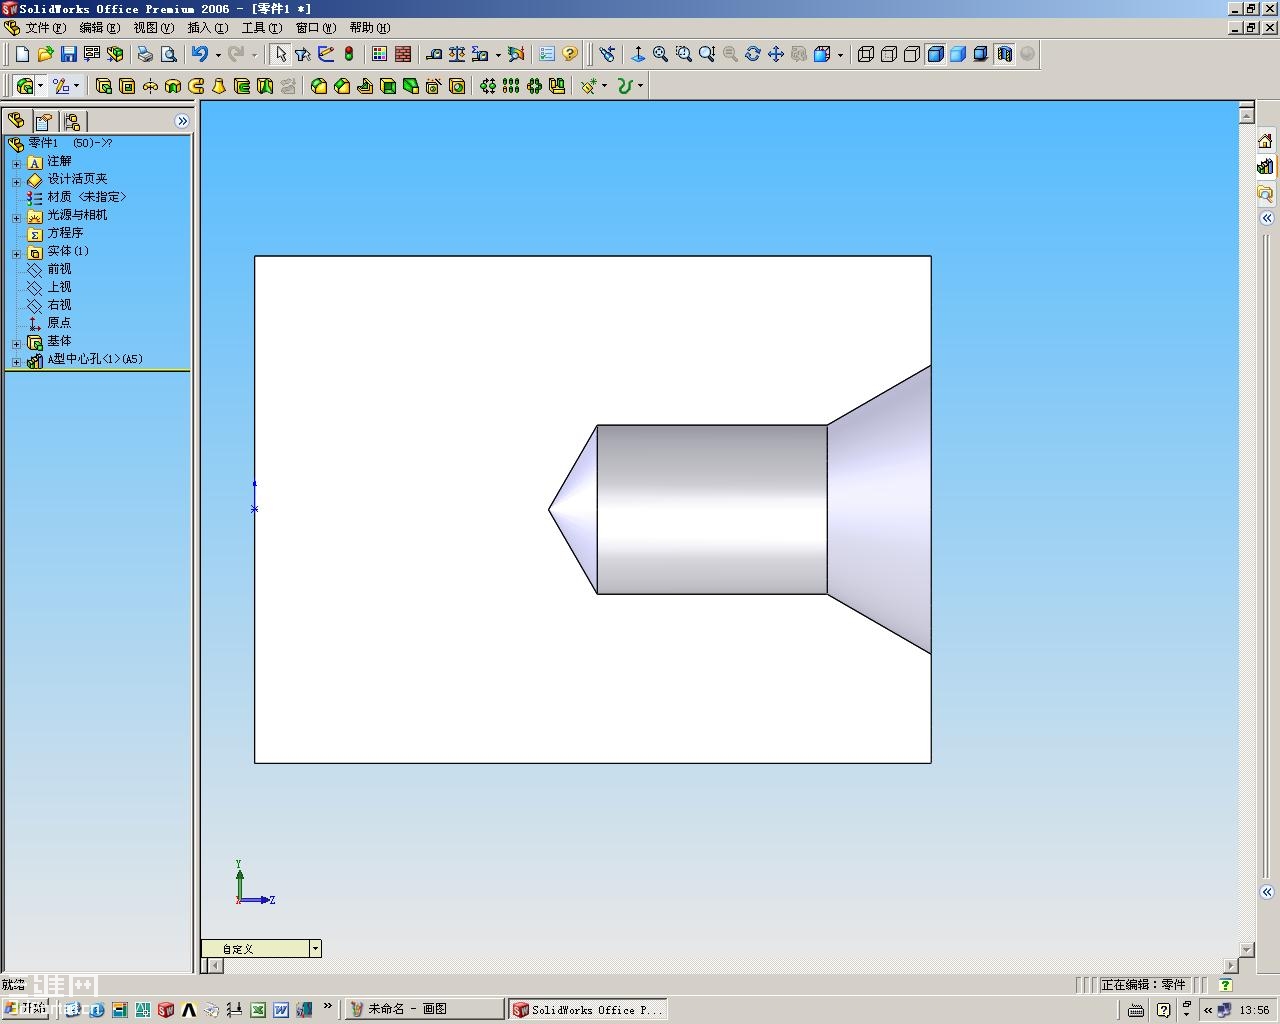
Task: Open SolidWorks Help question mark icon
Action: coord(570,54)
